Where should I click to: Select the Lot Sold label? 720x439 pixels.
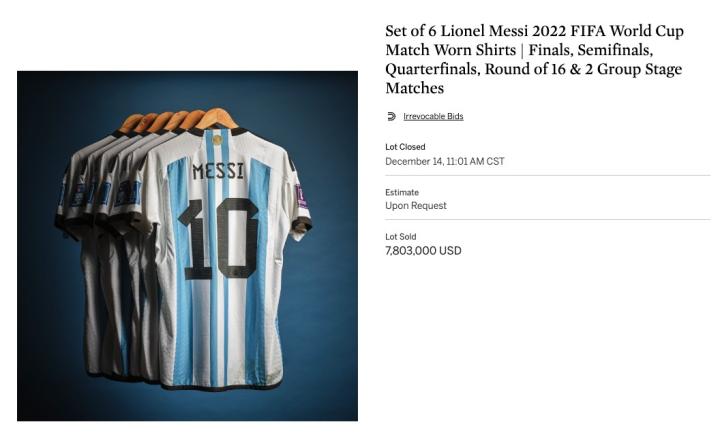pyautogui.click(x=400, y=236)
